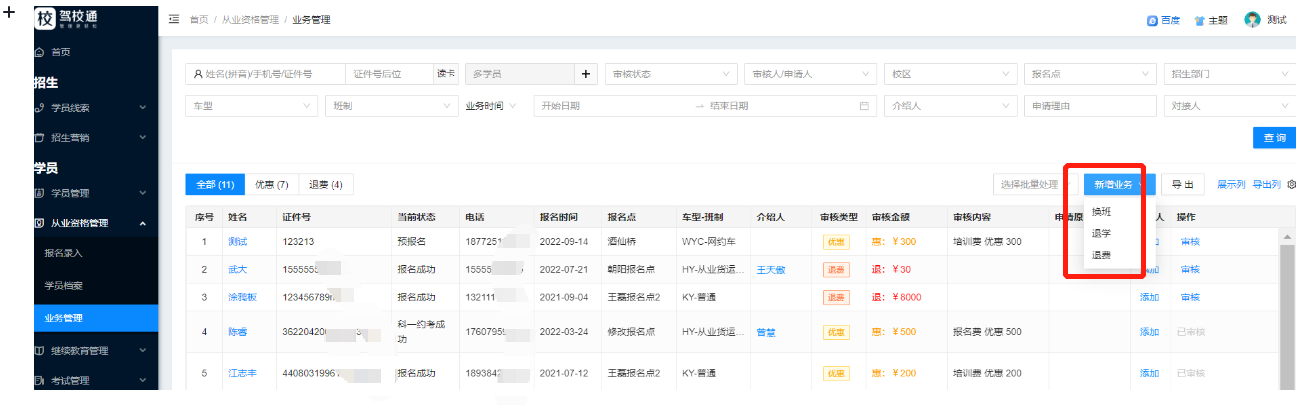The image size is (1296, 405).
Task: Collapse the sidebar with the hamburger icon
Action: 174,20
